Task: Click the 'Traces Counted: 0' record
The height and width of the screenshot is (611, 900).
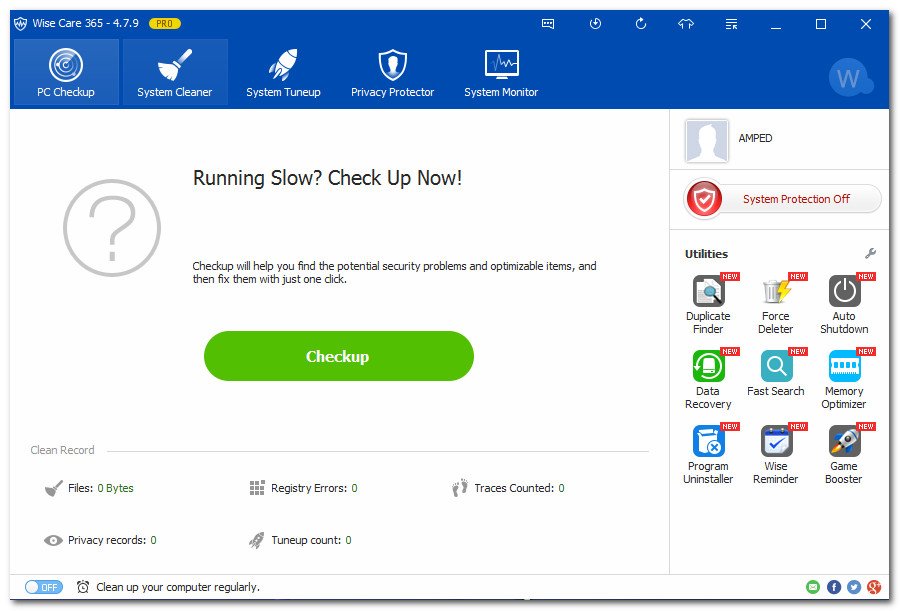Action: 508,488
